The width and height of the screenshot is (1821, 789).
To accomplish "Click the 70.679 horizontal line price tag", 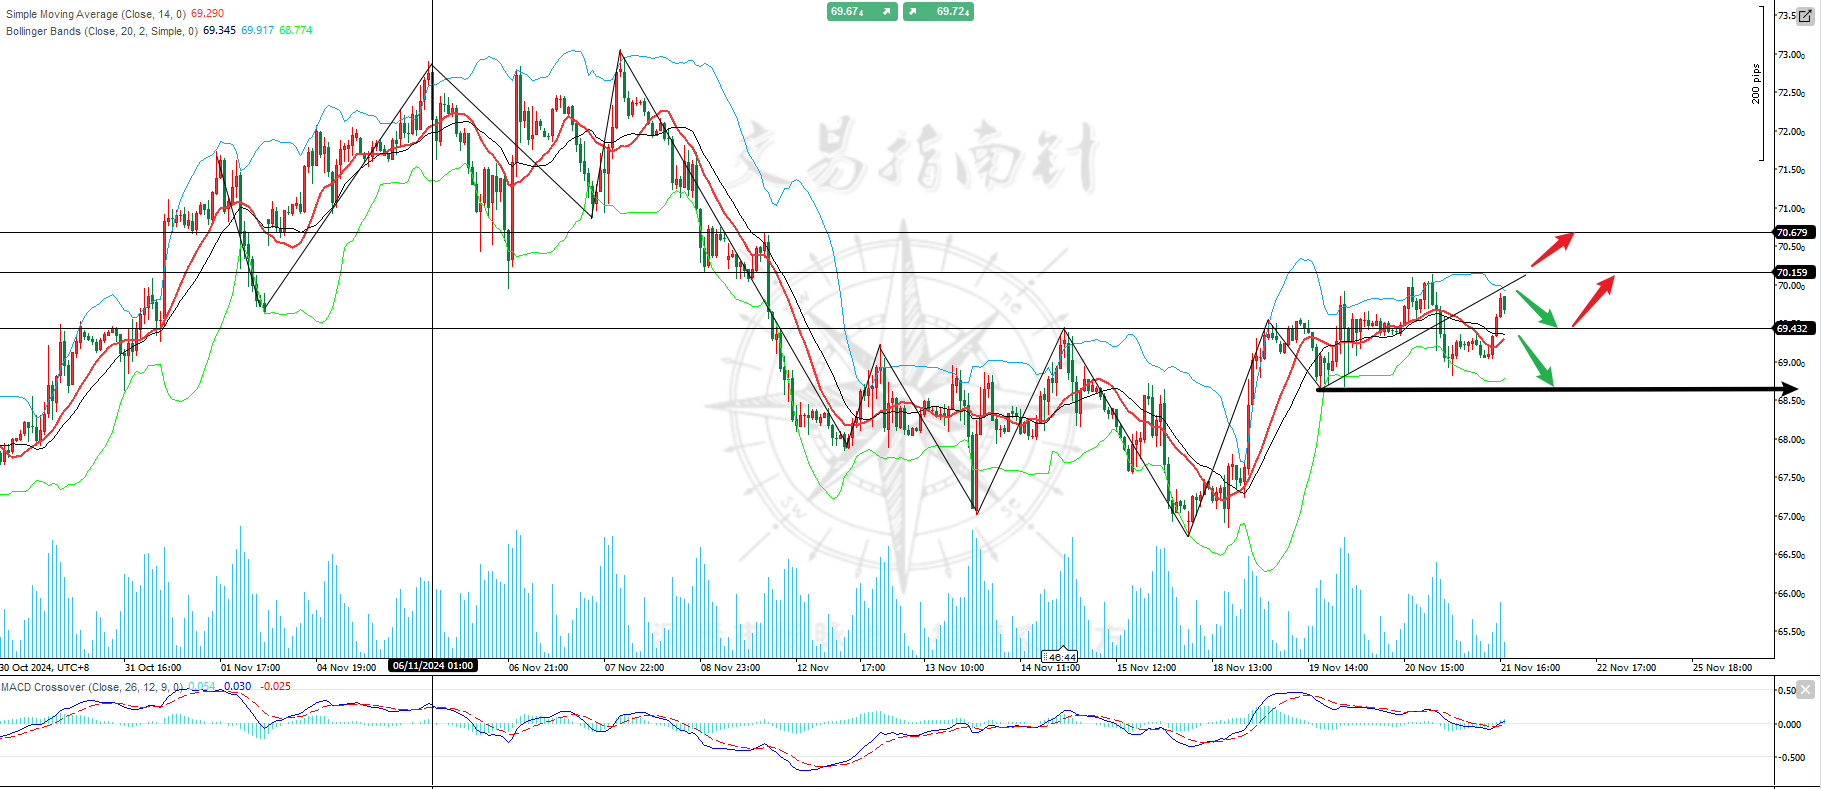I will (x=1792, y=232).
